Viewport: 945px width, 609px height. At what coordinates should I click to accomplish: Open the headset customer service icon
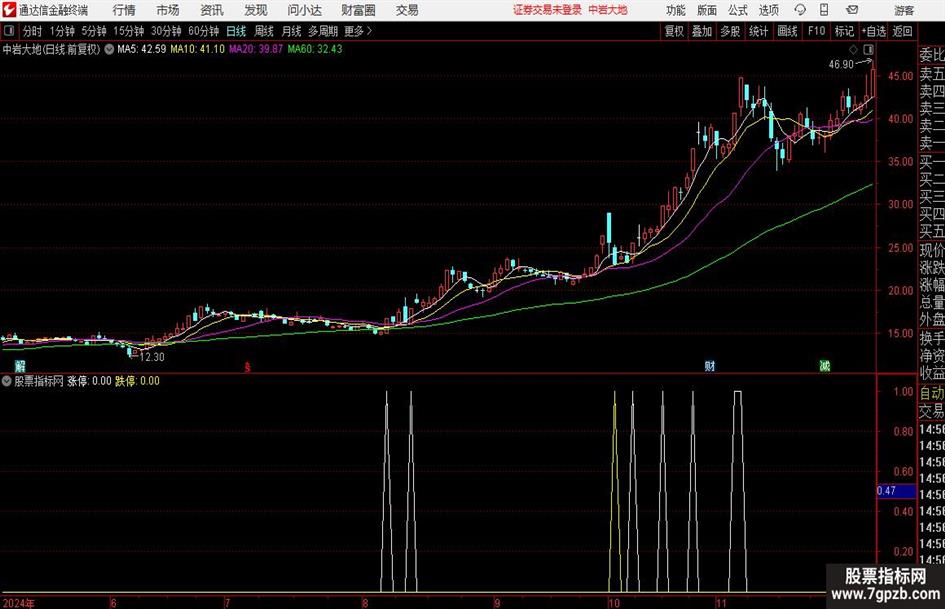[x=800, y=10]
